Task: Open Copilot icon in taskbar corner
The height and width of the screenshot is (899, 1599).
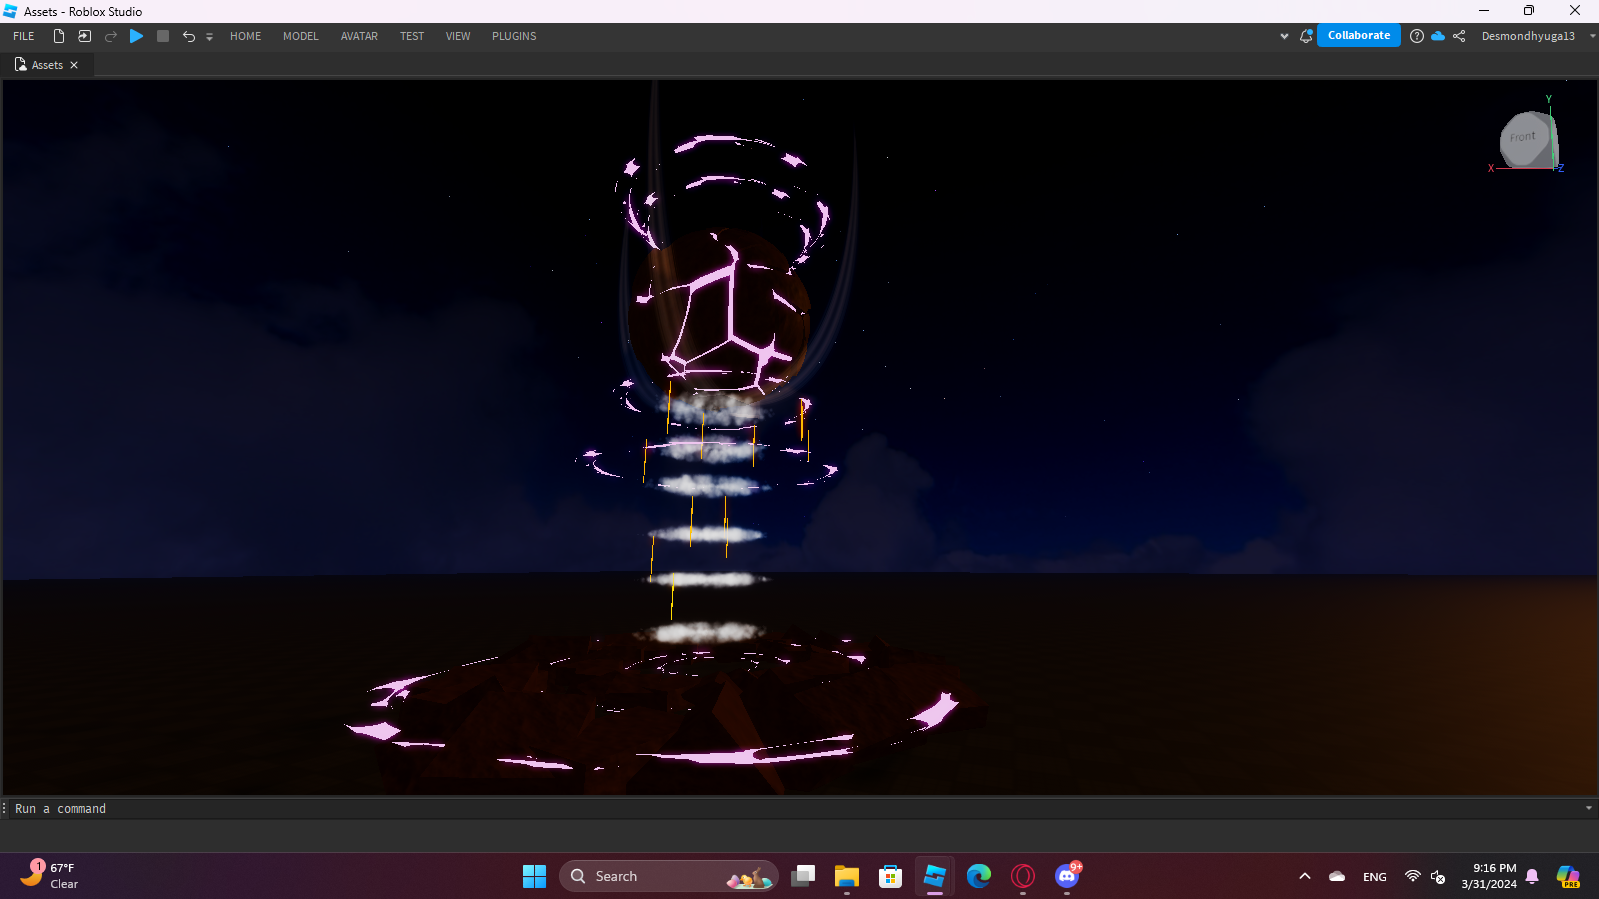Action: click(1568, 876)
